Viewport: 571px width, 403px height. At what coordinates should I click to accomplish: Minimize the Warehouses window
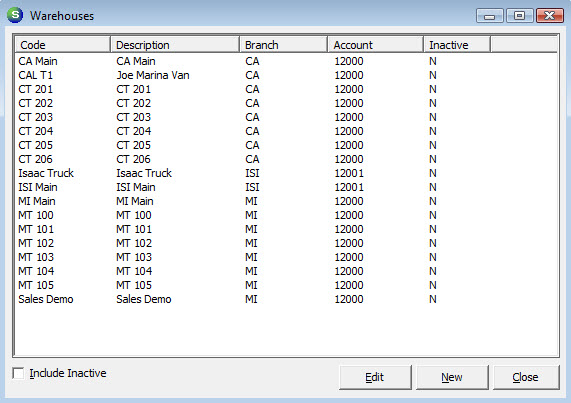click(490, 16)
